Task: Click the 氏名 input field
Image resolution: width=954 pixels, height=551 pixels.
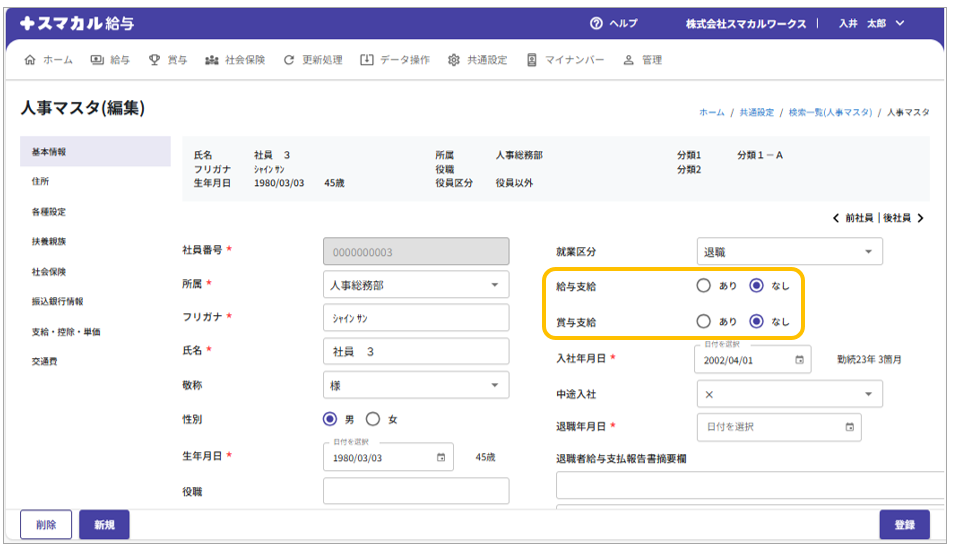Action: 416,352
